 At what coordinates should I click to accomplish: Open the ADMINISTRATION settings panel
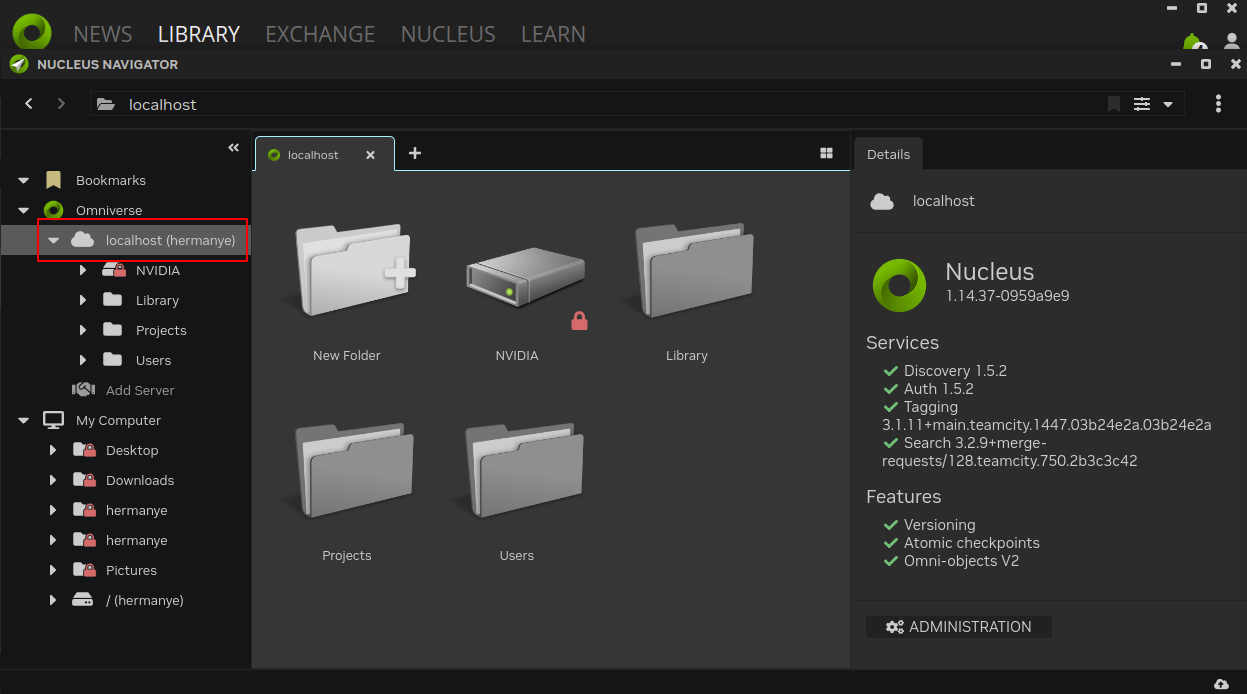pos(958,626)
